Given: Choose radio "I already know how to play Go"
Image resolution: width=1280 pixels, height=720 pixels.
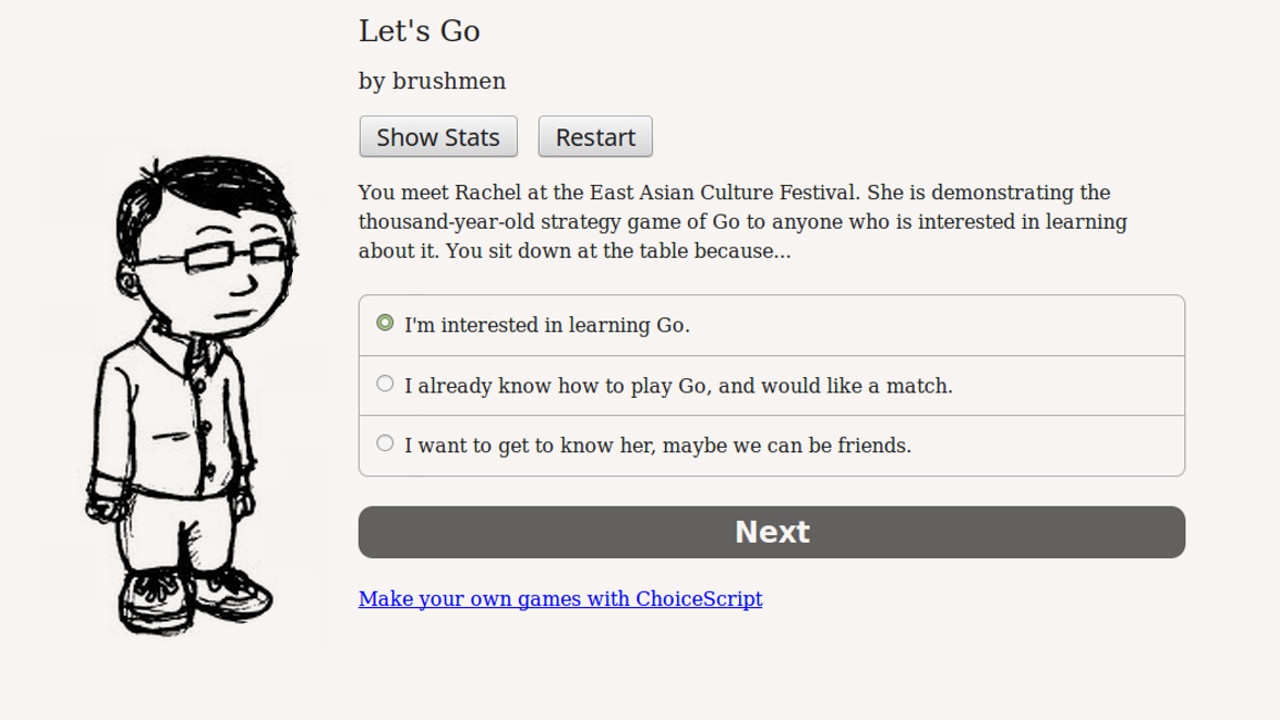Looking at the screenshot, I should [385, 383].
